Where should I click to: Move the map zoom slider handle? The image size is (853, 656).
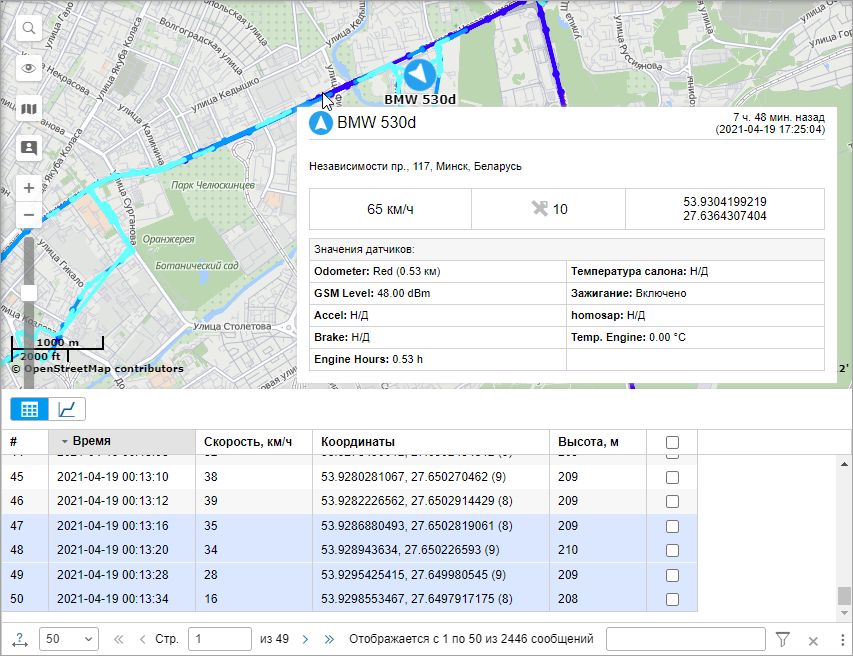(x=28, y=293)
